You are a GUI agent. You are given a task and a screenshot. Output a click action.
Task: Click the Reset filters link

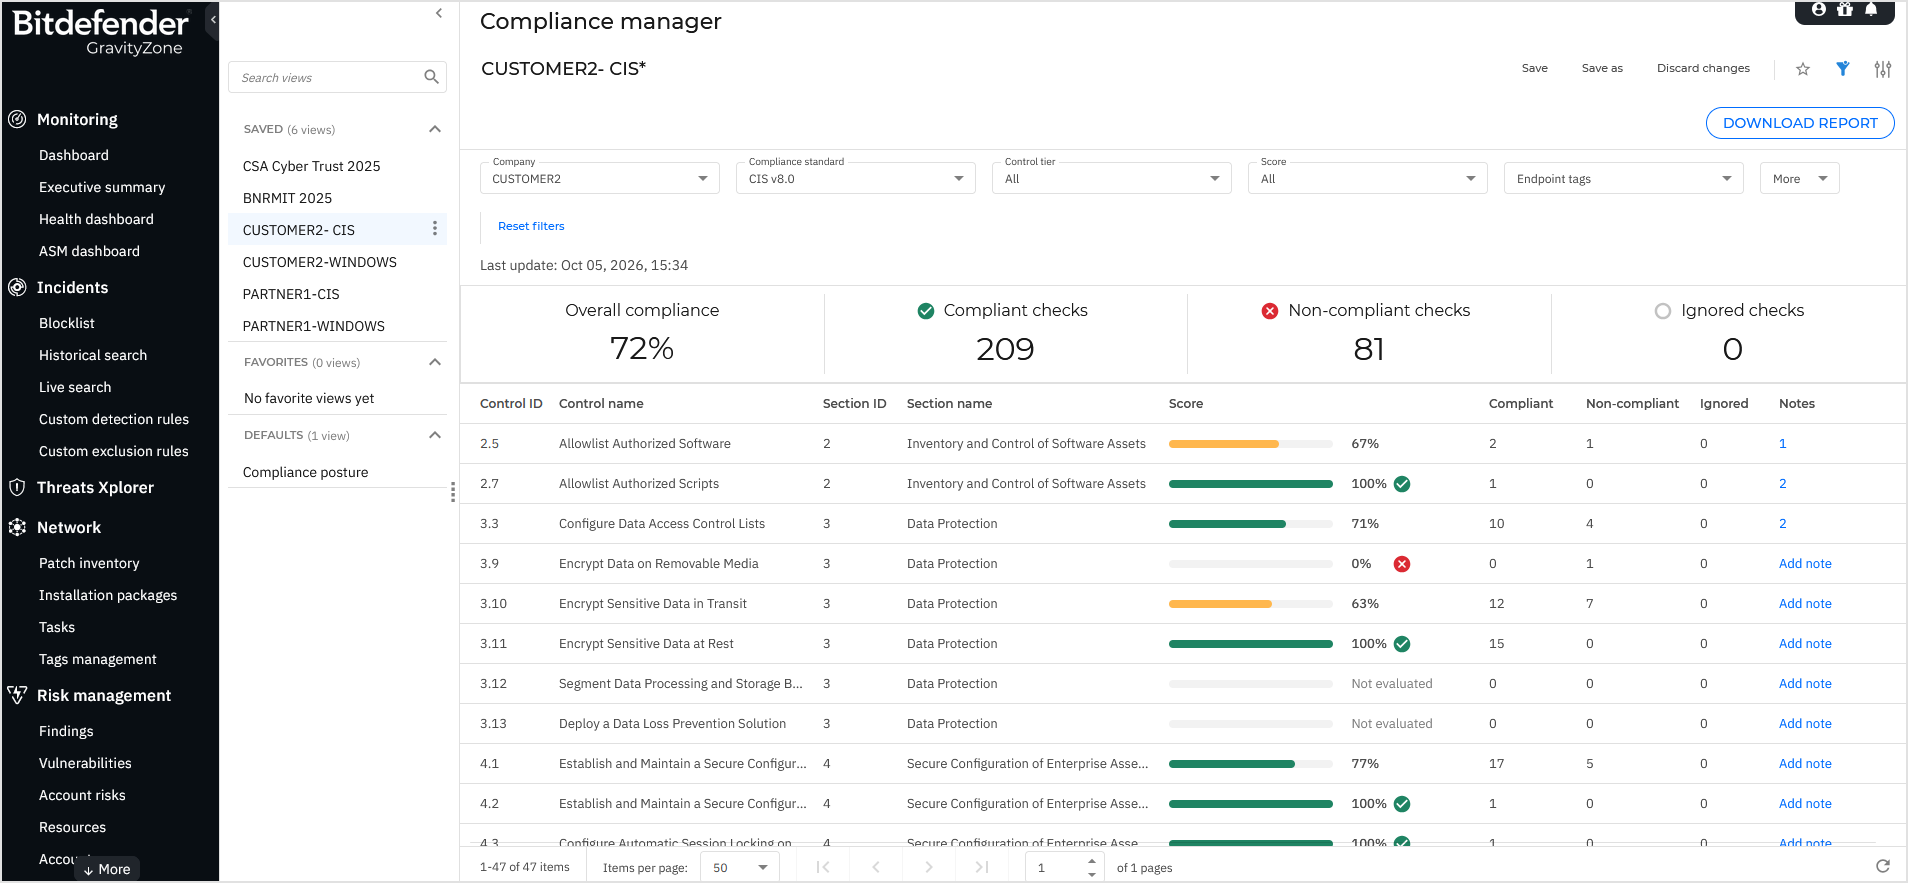tap(531, 226)
